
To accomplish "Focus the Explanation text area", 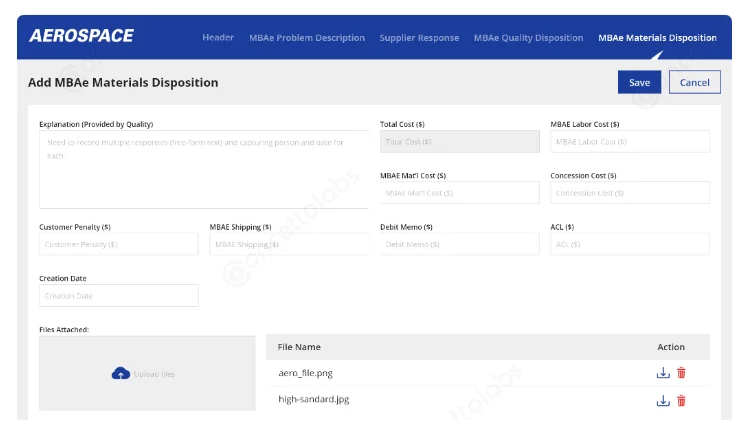I will (x=204, y=169).
